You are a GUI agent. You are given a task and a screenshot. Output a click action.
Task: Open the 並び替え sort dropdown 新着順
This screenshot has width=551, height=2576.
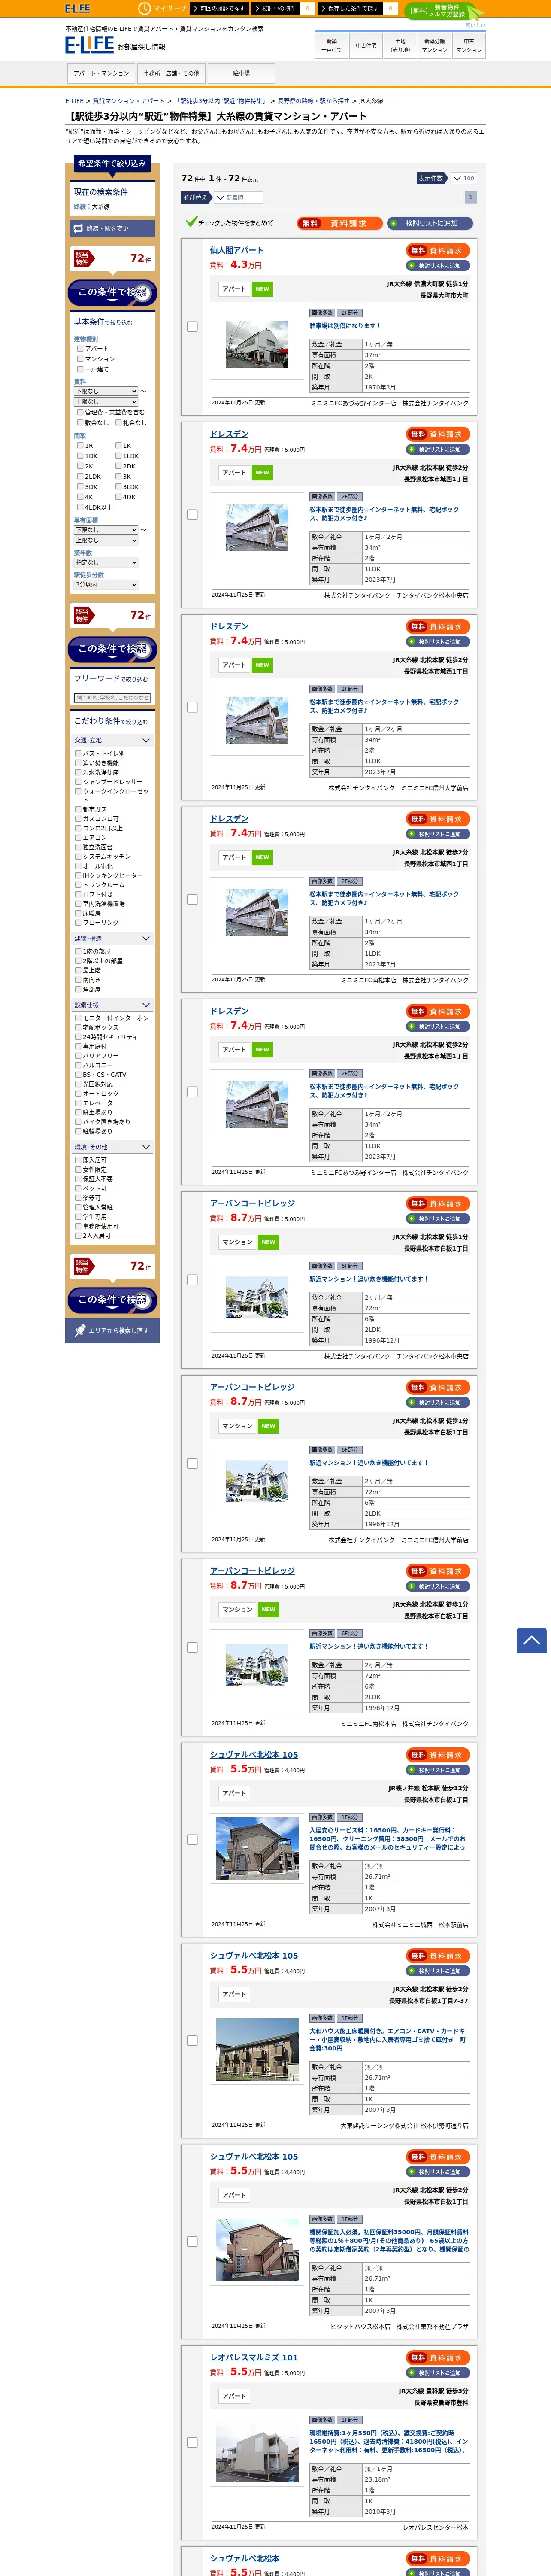pos(238,198)
